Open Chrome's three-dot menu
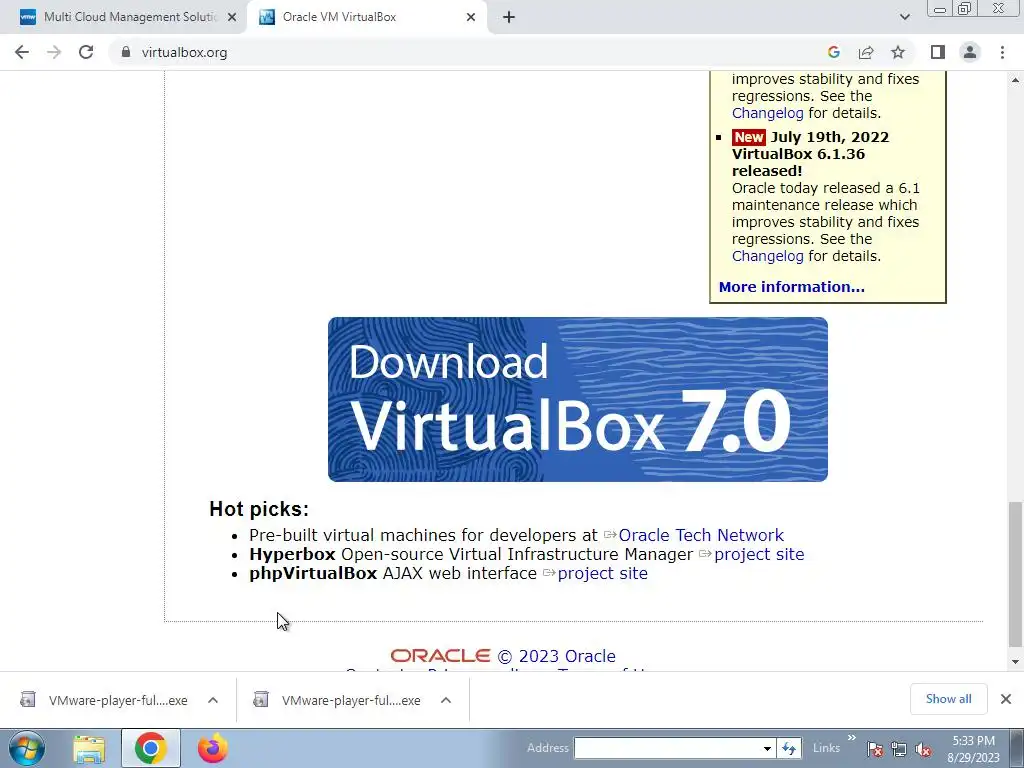This screenshot has height=768, width=1024. [1002, 52]
